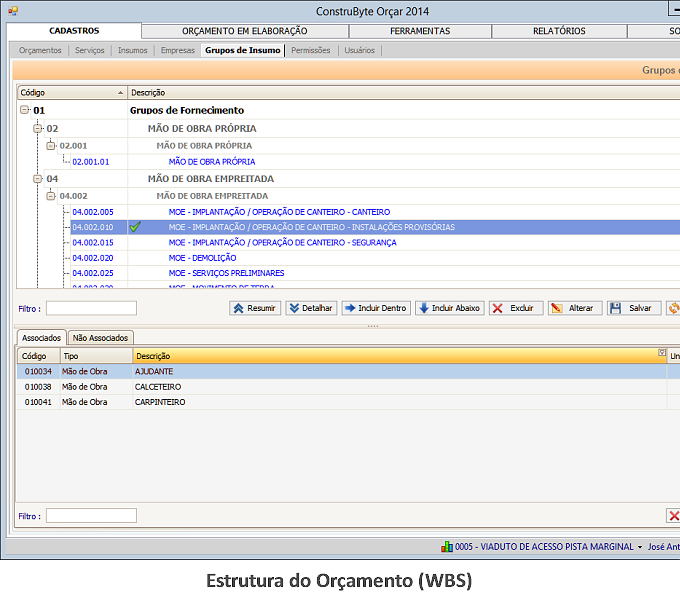This screenshot has height=600, width=680.
Task: Switch to the RELATÓRIOS tab
Action: click(559, 31)
